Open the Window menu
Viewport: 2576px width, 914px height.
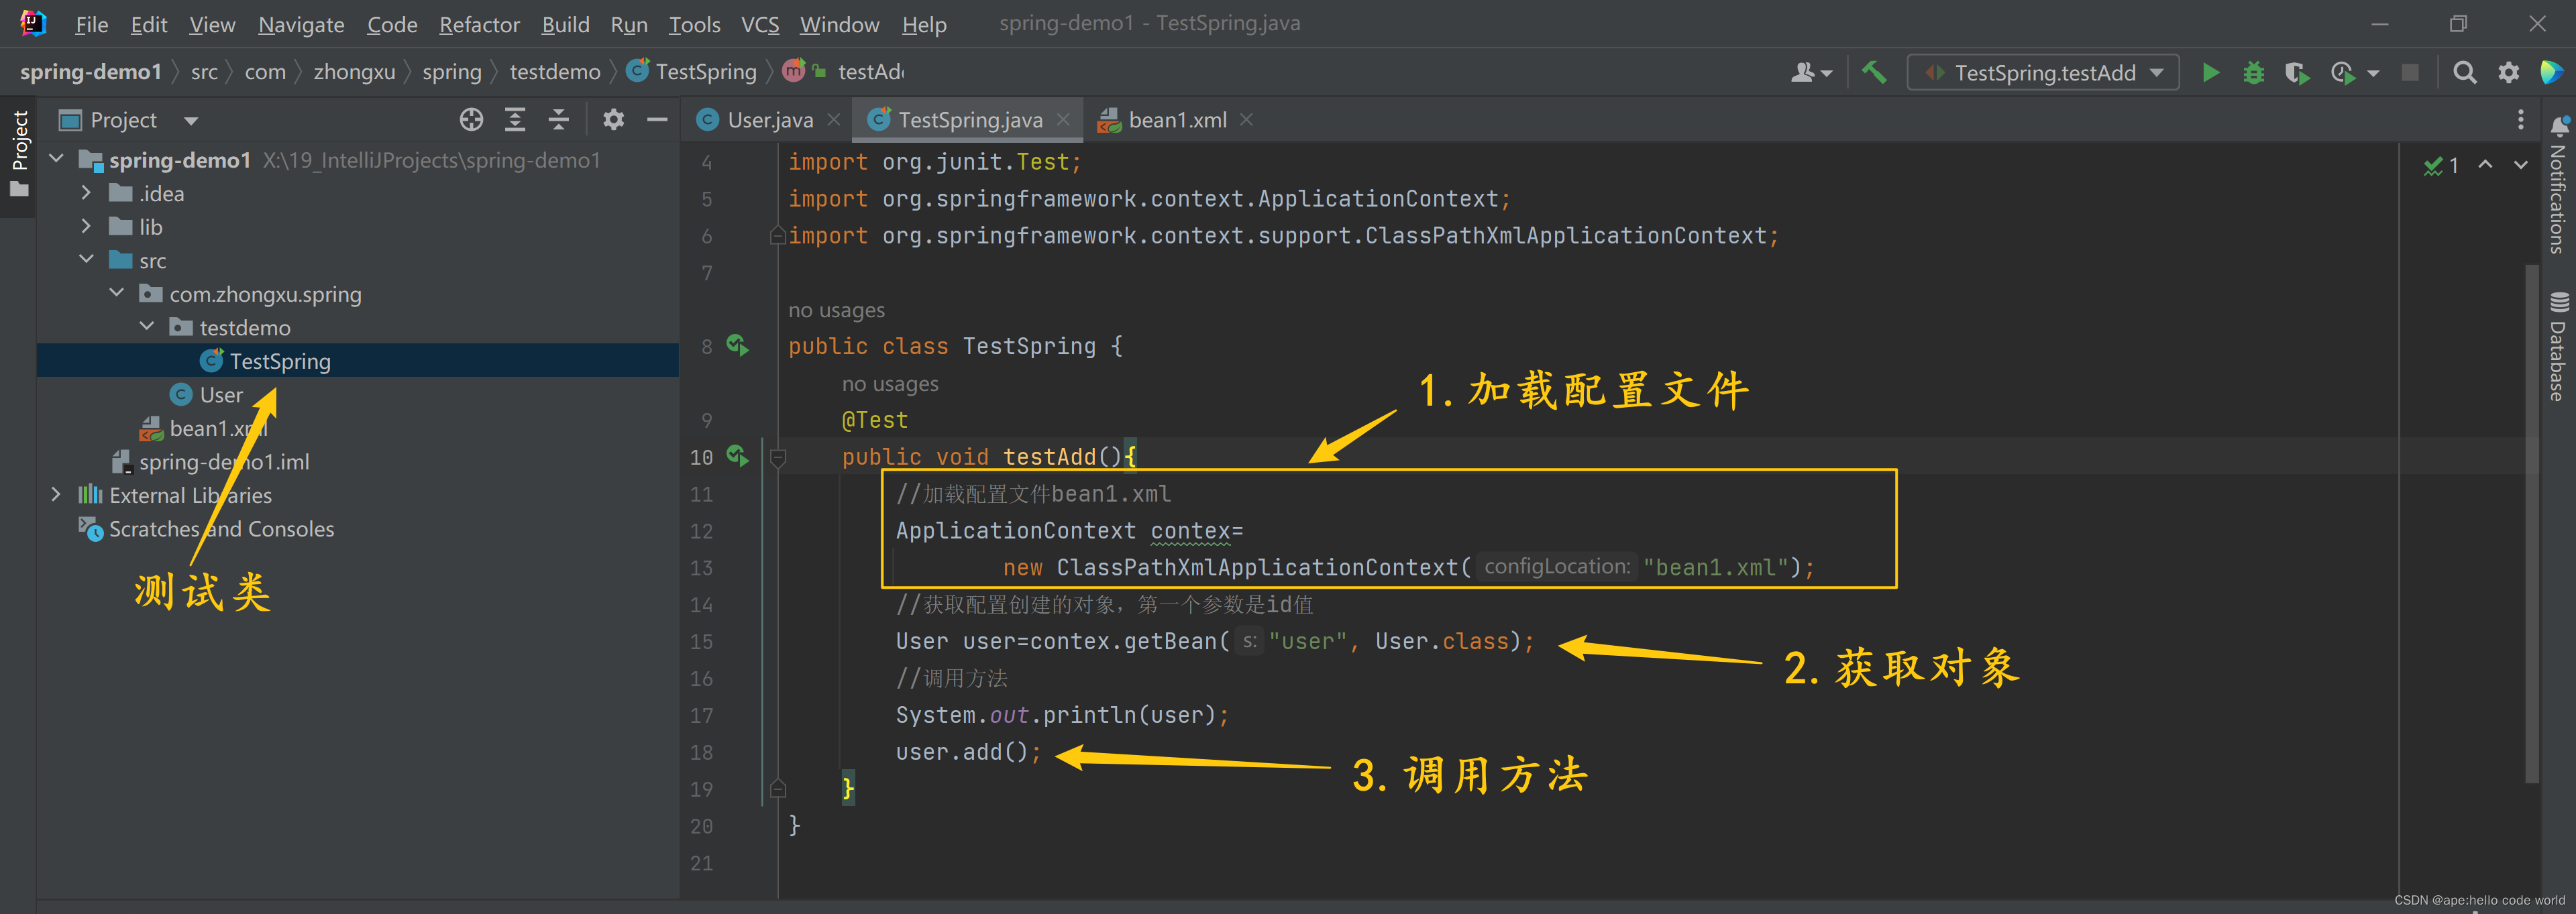click(x=839, y=24)
